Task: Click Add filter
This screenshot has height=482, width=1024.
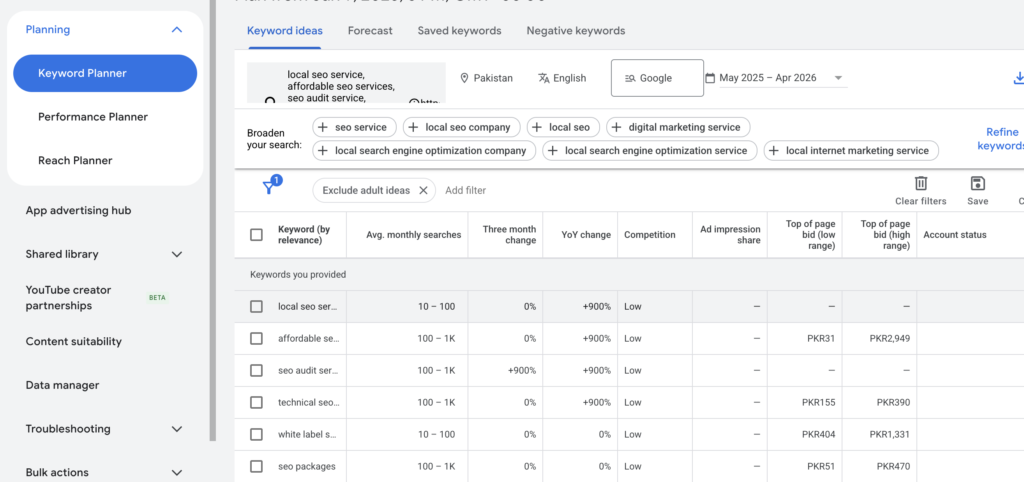Action: pos(466,191)
